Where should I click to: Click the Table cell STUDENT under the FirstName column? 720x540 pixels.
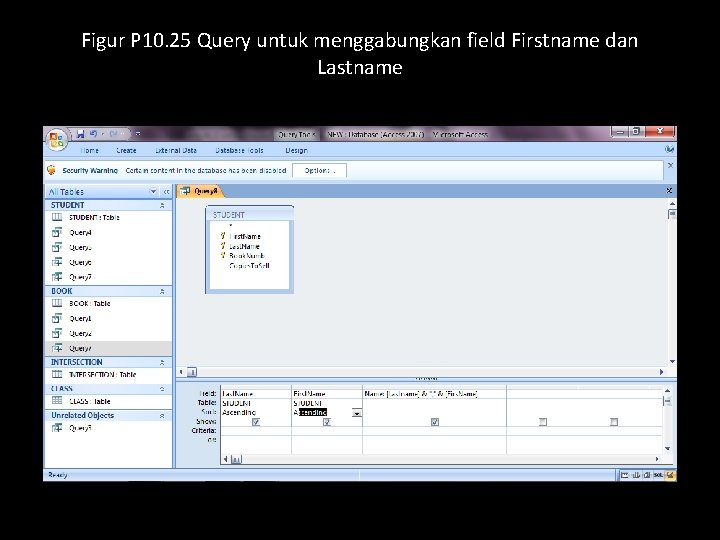pos(326,403)
